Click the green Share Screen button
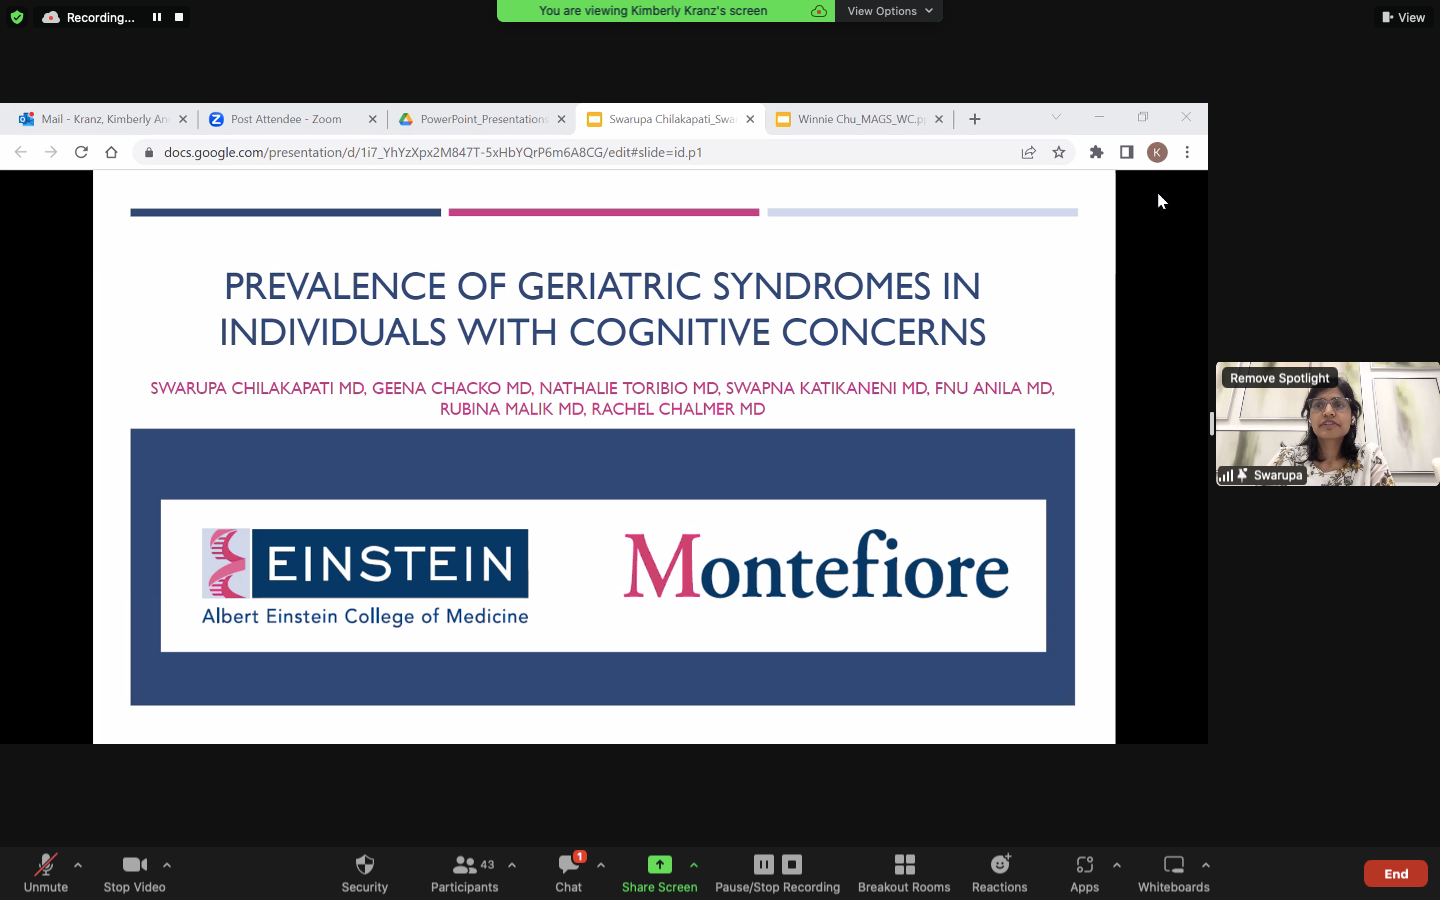The width and height of the screenshot is (1440, 900). click(x=660, y=873)
